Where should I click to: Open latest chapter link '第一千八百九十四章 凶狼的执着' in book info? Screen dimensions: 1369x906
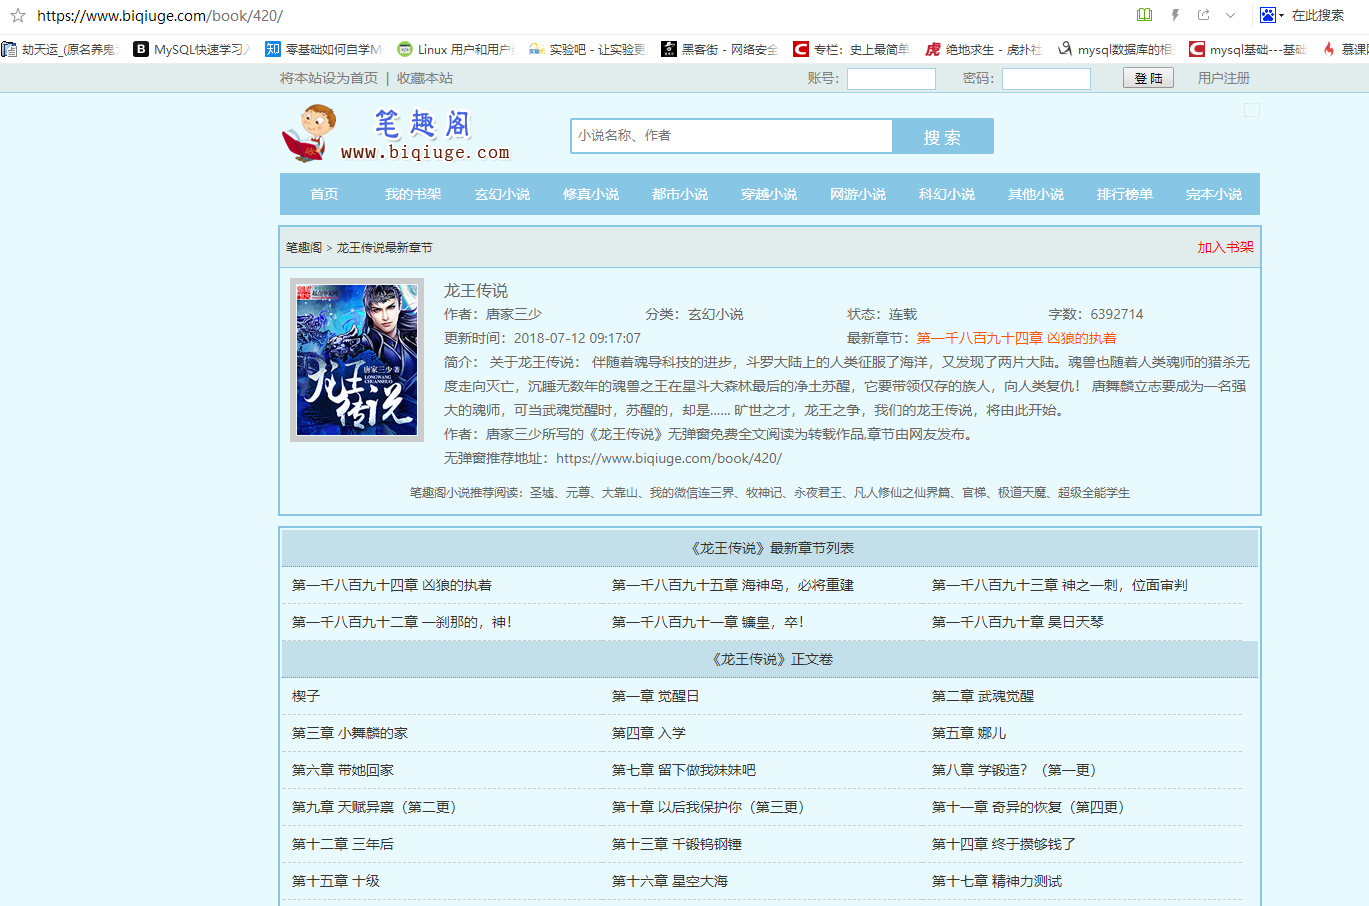(1016, 338)
